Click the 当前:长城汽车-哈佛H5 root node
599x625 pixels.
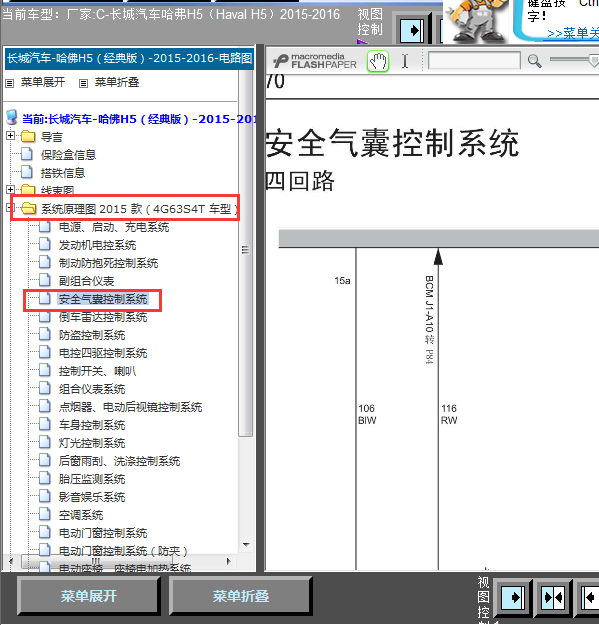pos(139,119)
